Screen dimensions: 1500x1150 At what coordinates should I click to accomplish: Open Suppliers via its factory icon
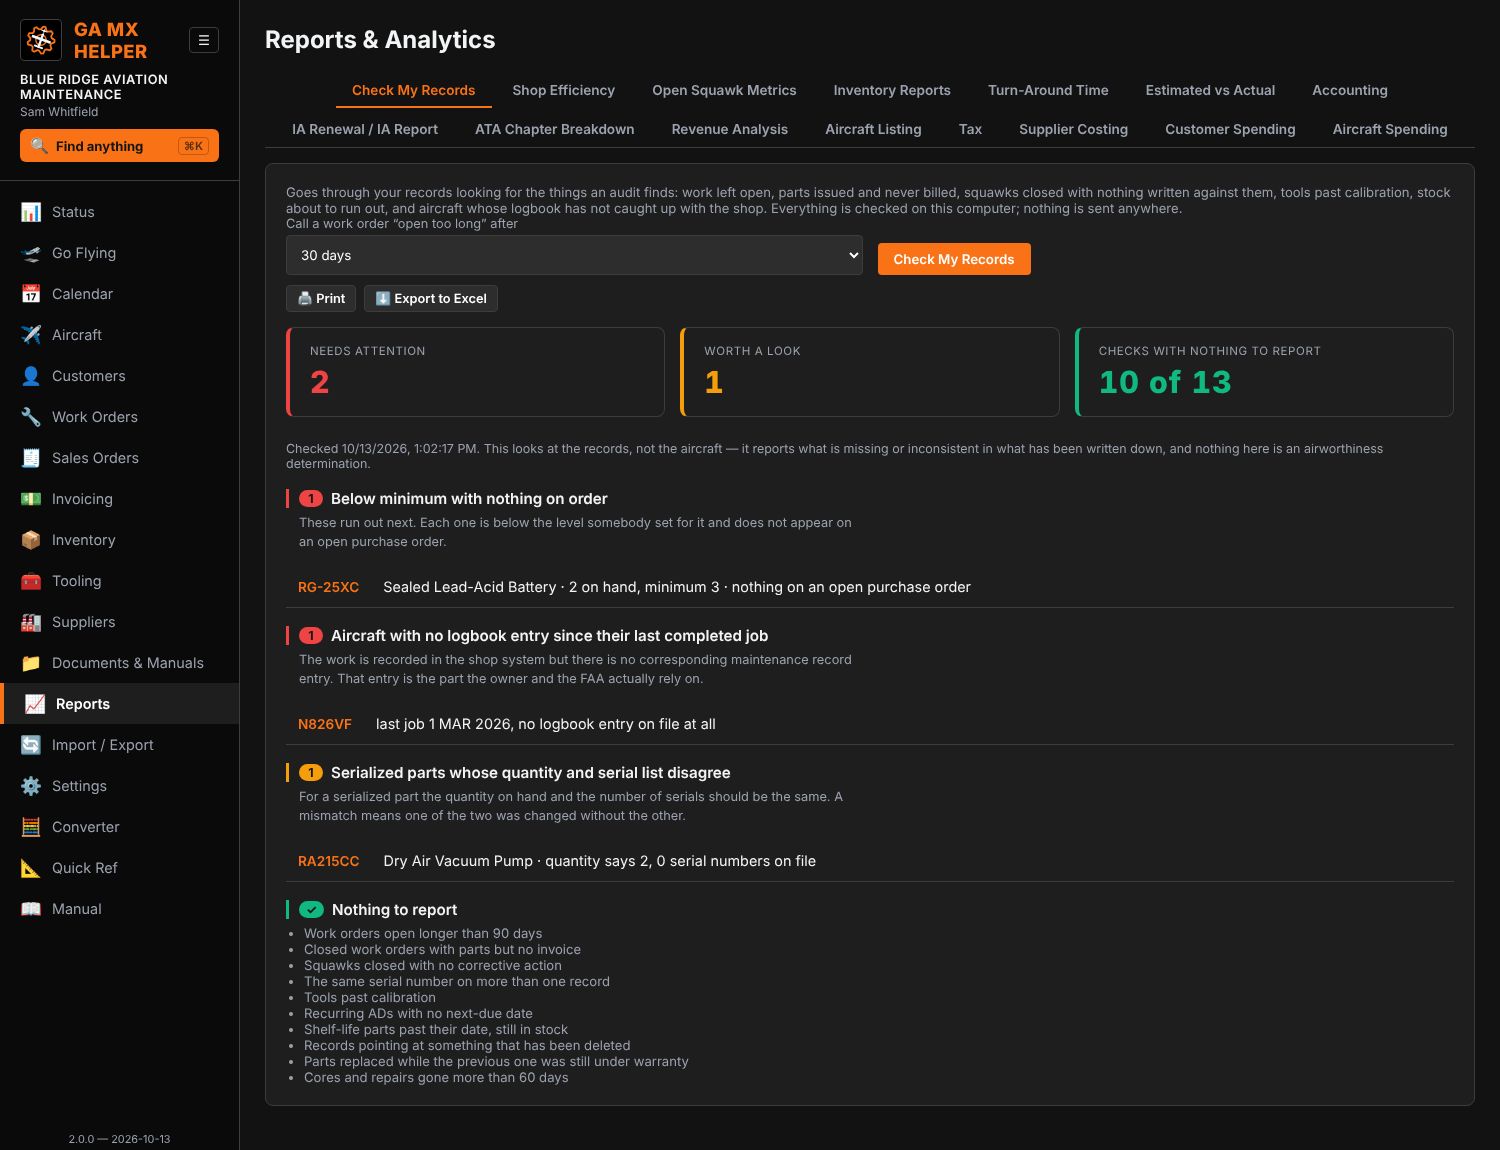coord(31,622)
